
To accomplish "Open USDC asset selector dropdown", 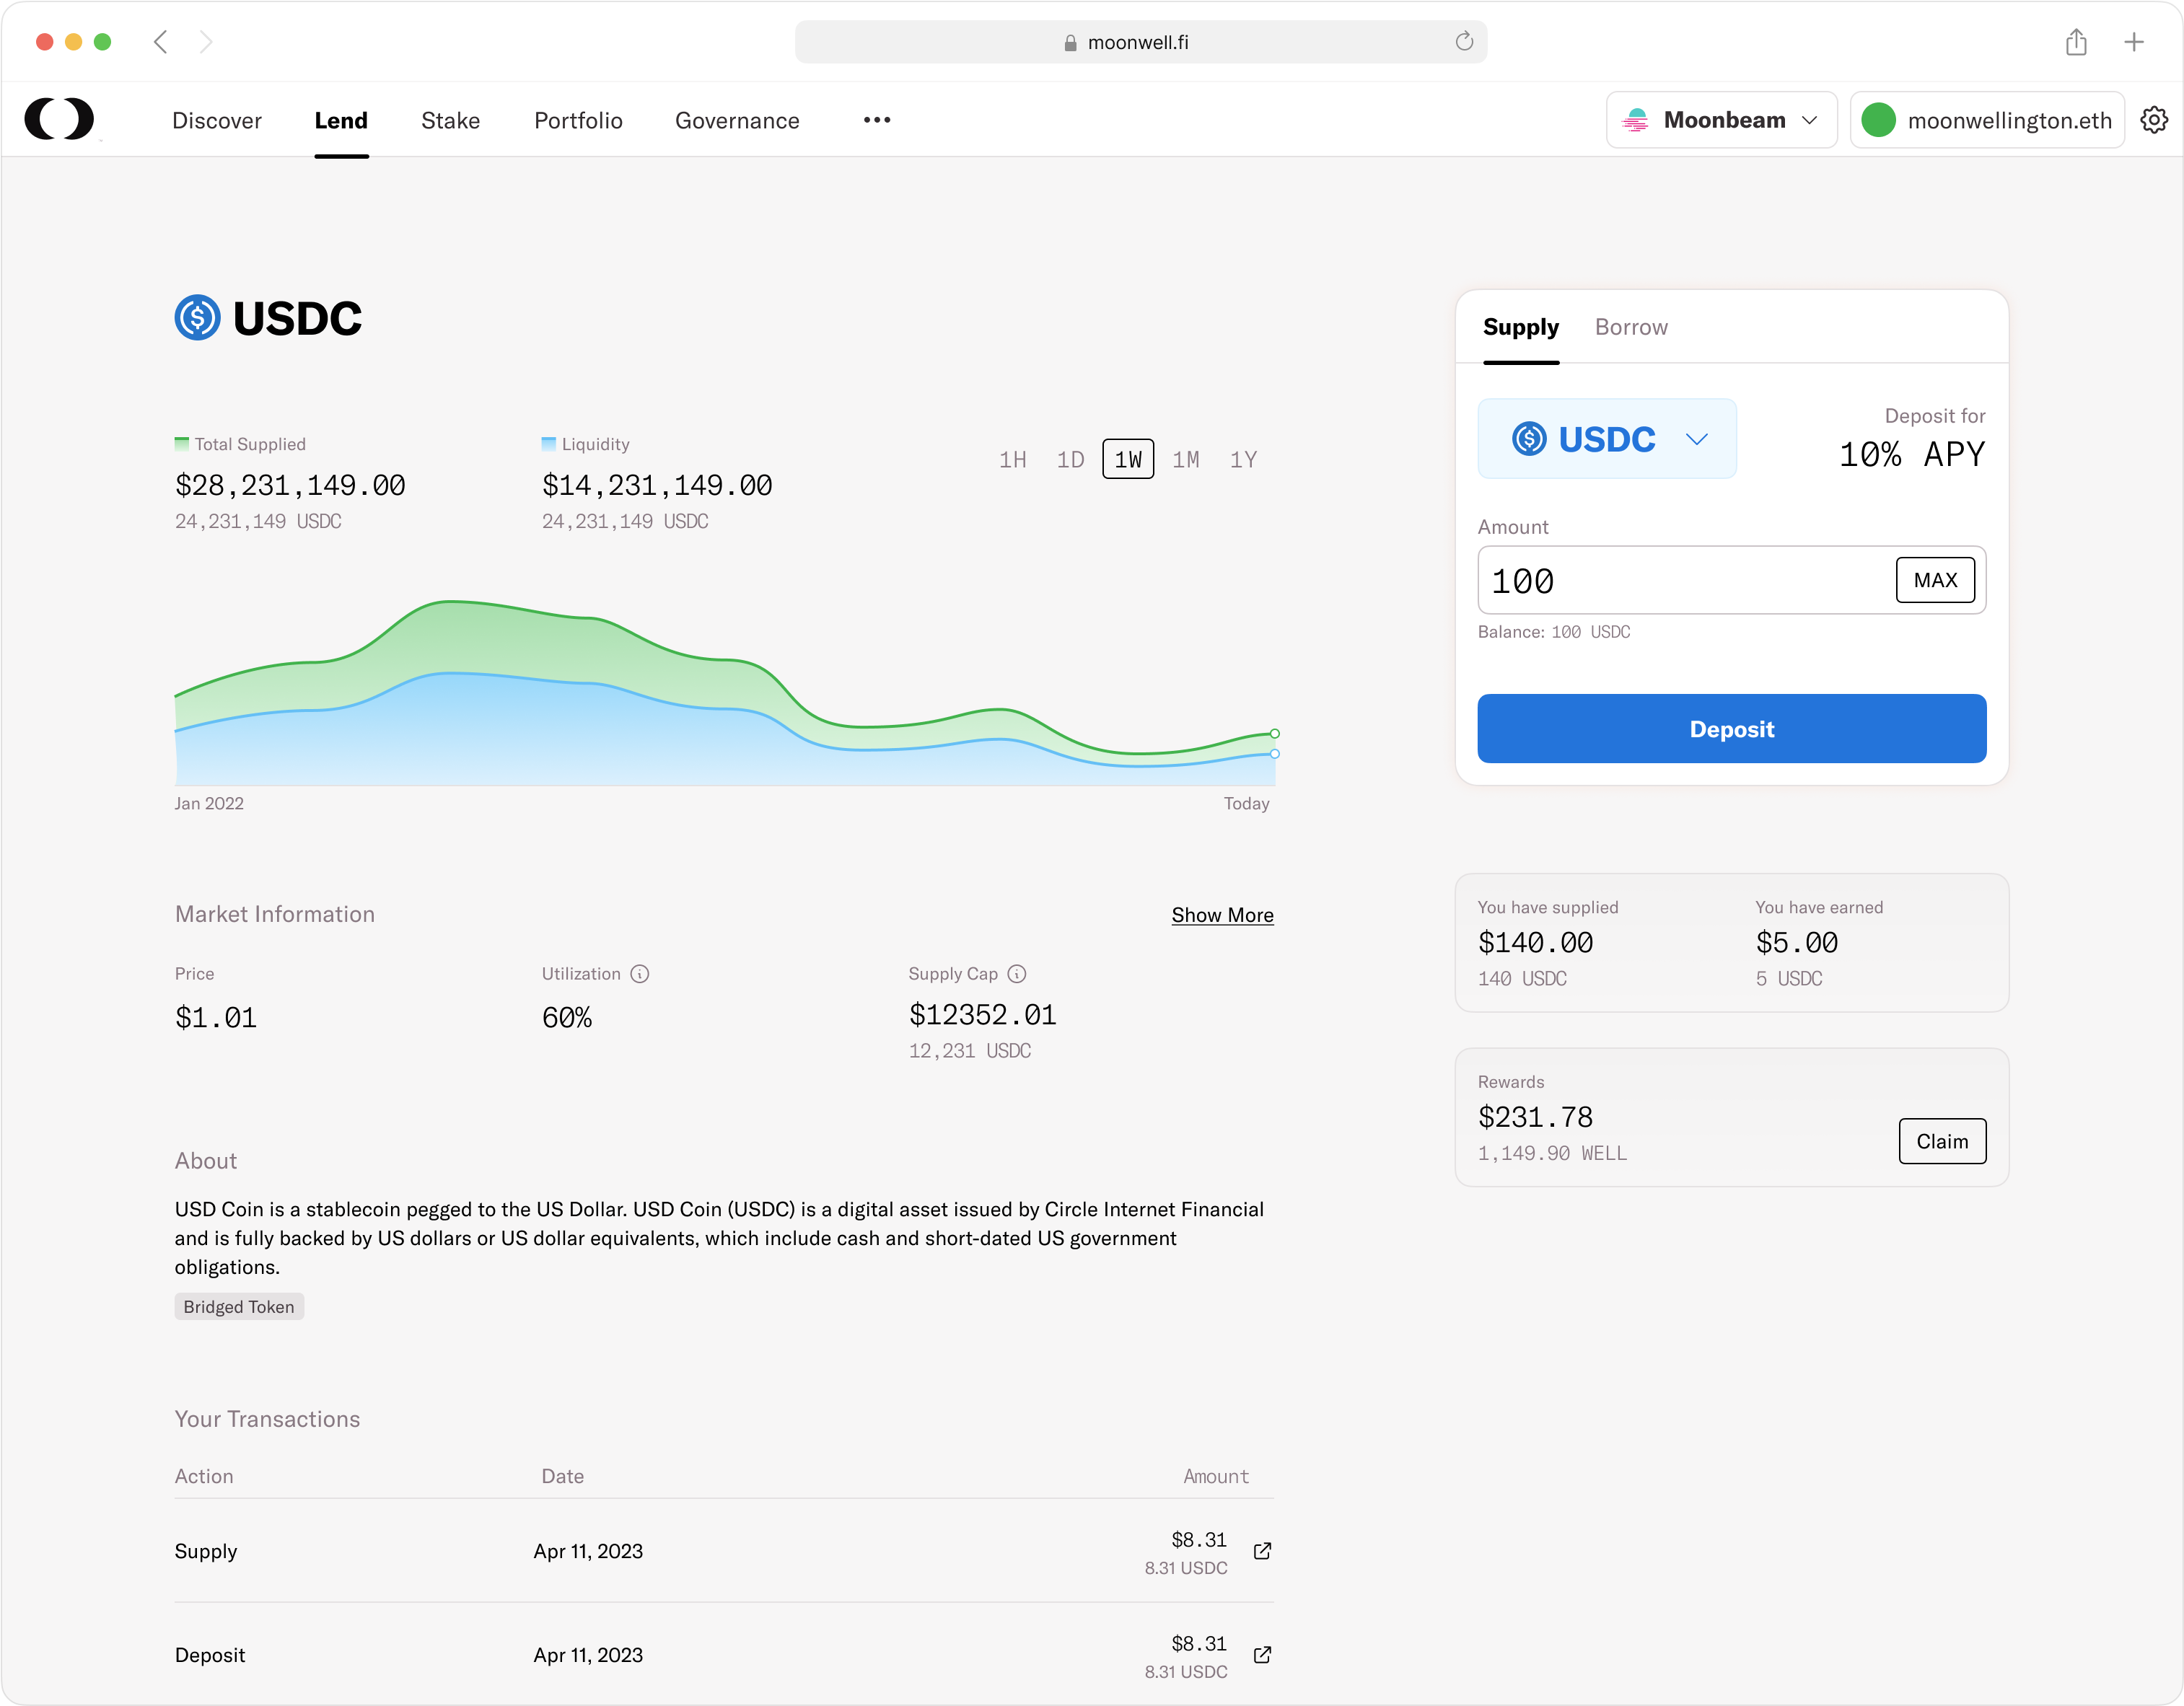I will (x=1607, y=439).
